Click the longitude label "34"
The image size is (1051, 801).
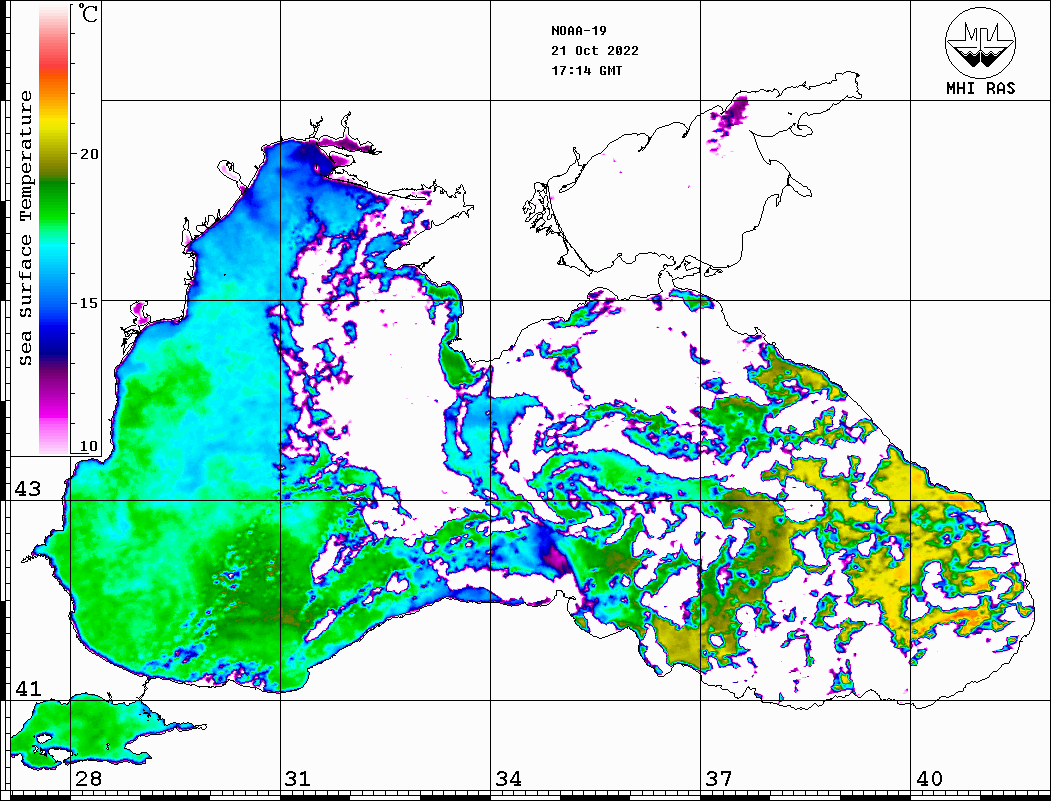point(507,779)
